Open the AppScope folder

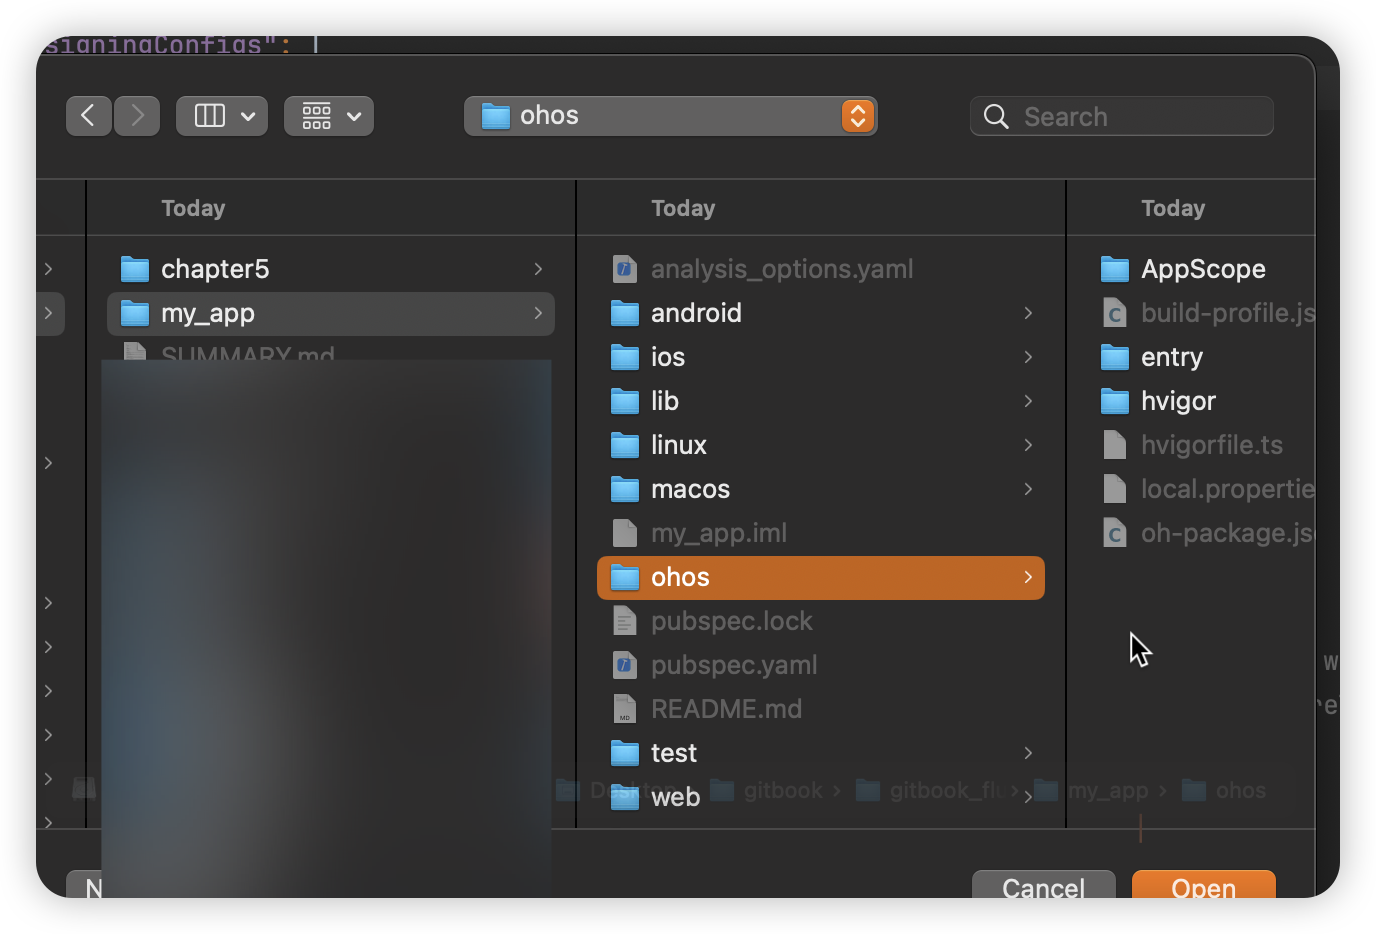click(x=1202, y=269)
